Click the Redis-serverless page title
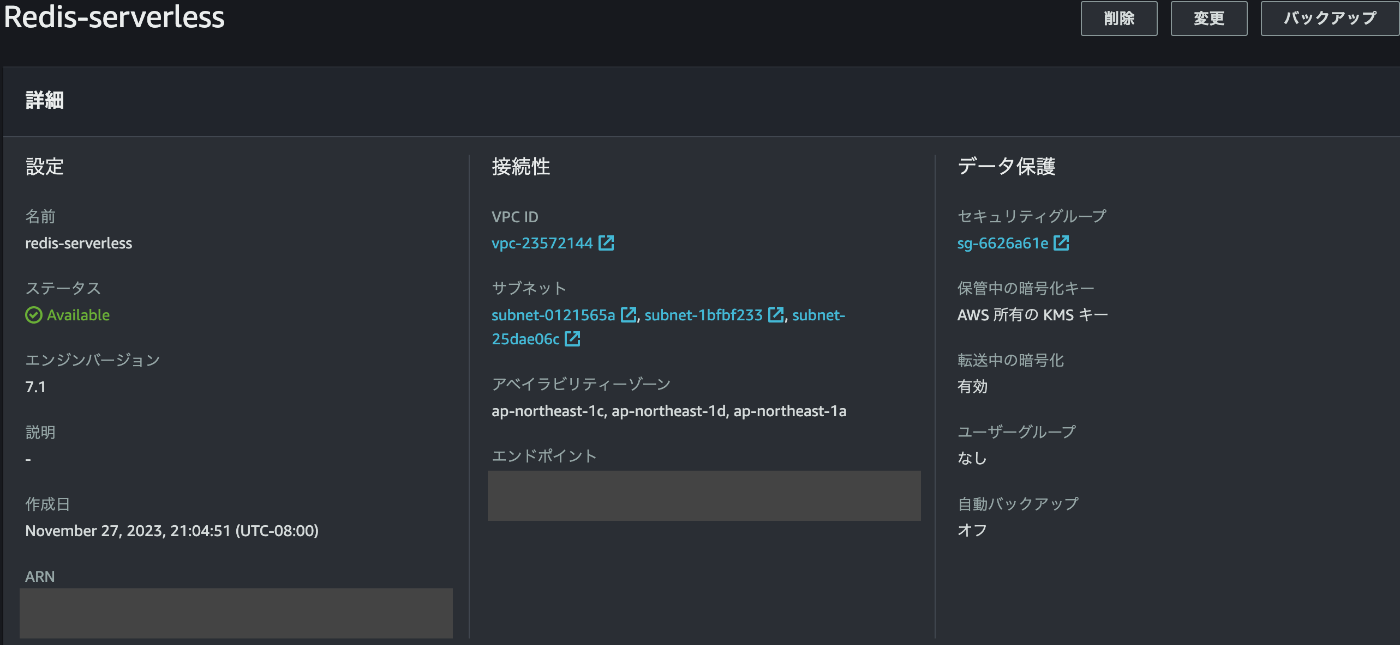The height and width of the screenshot is (645, 1400). (x=115, y=17)
